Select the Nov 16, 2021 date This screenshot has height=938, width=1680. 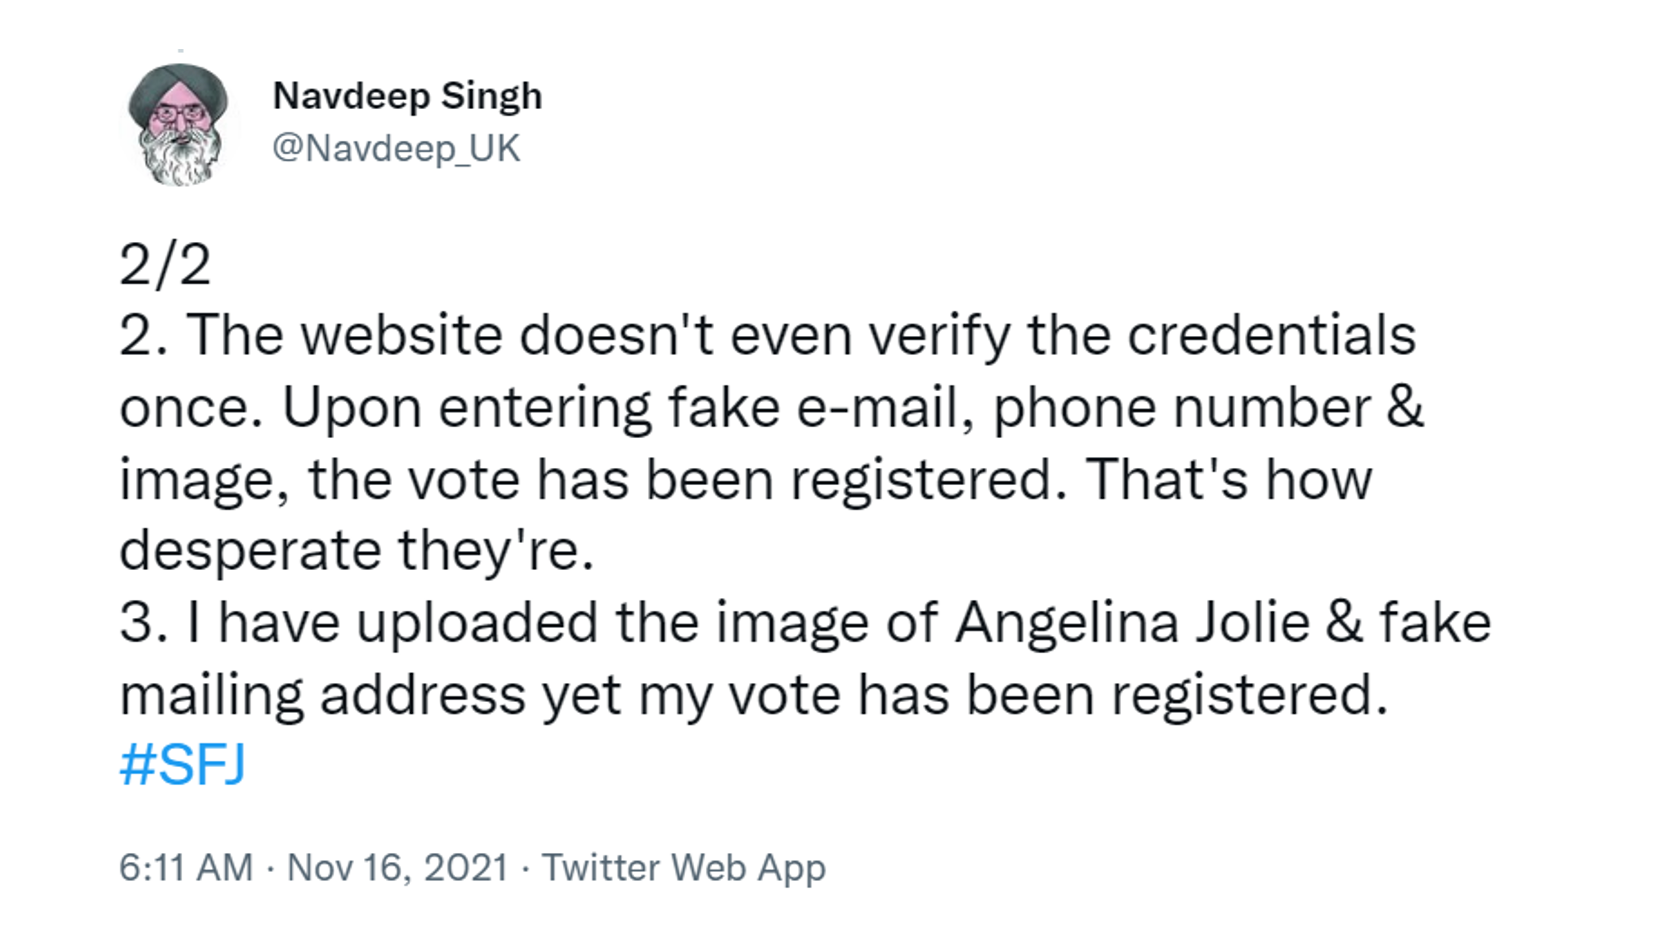point(398,867)
